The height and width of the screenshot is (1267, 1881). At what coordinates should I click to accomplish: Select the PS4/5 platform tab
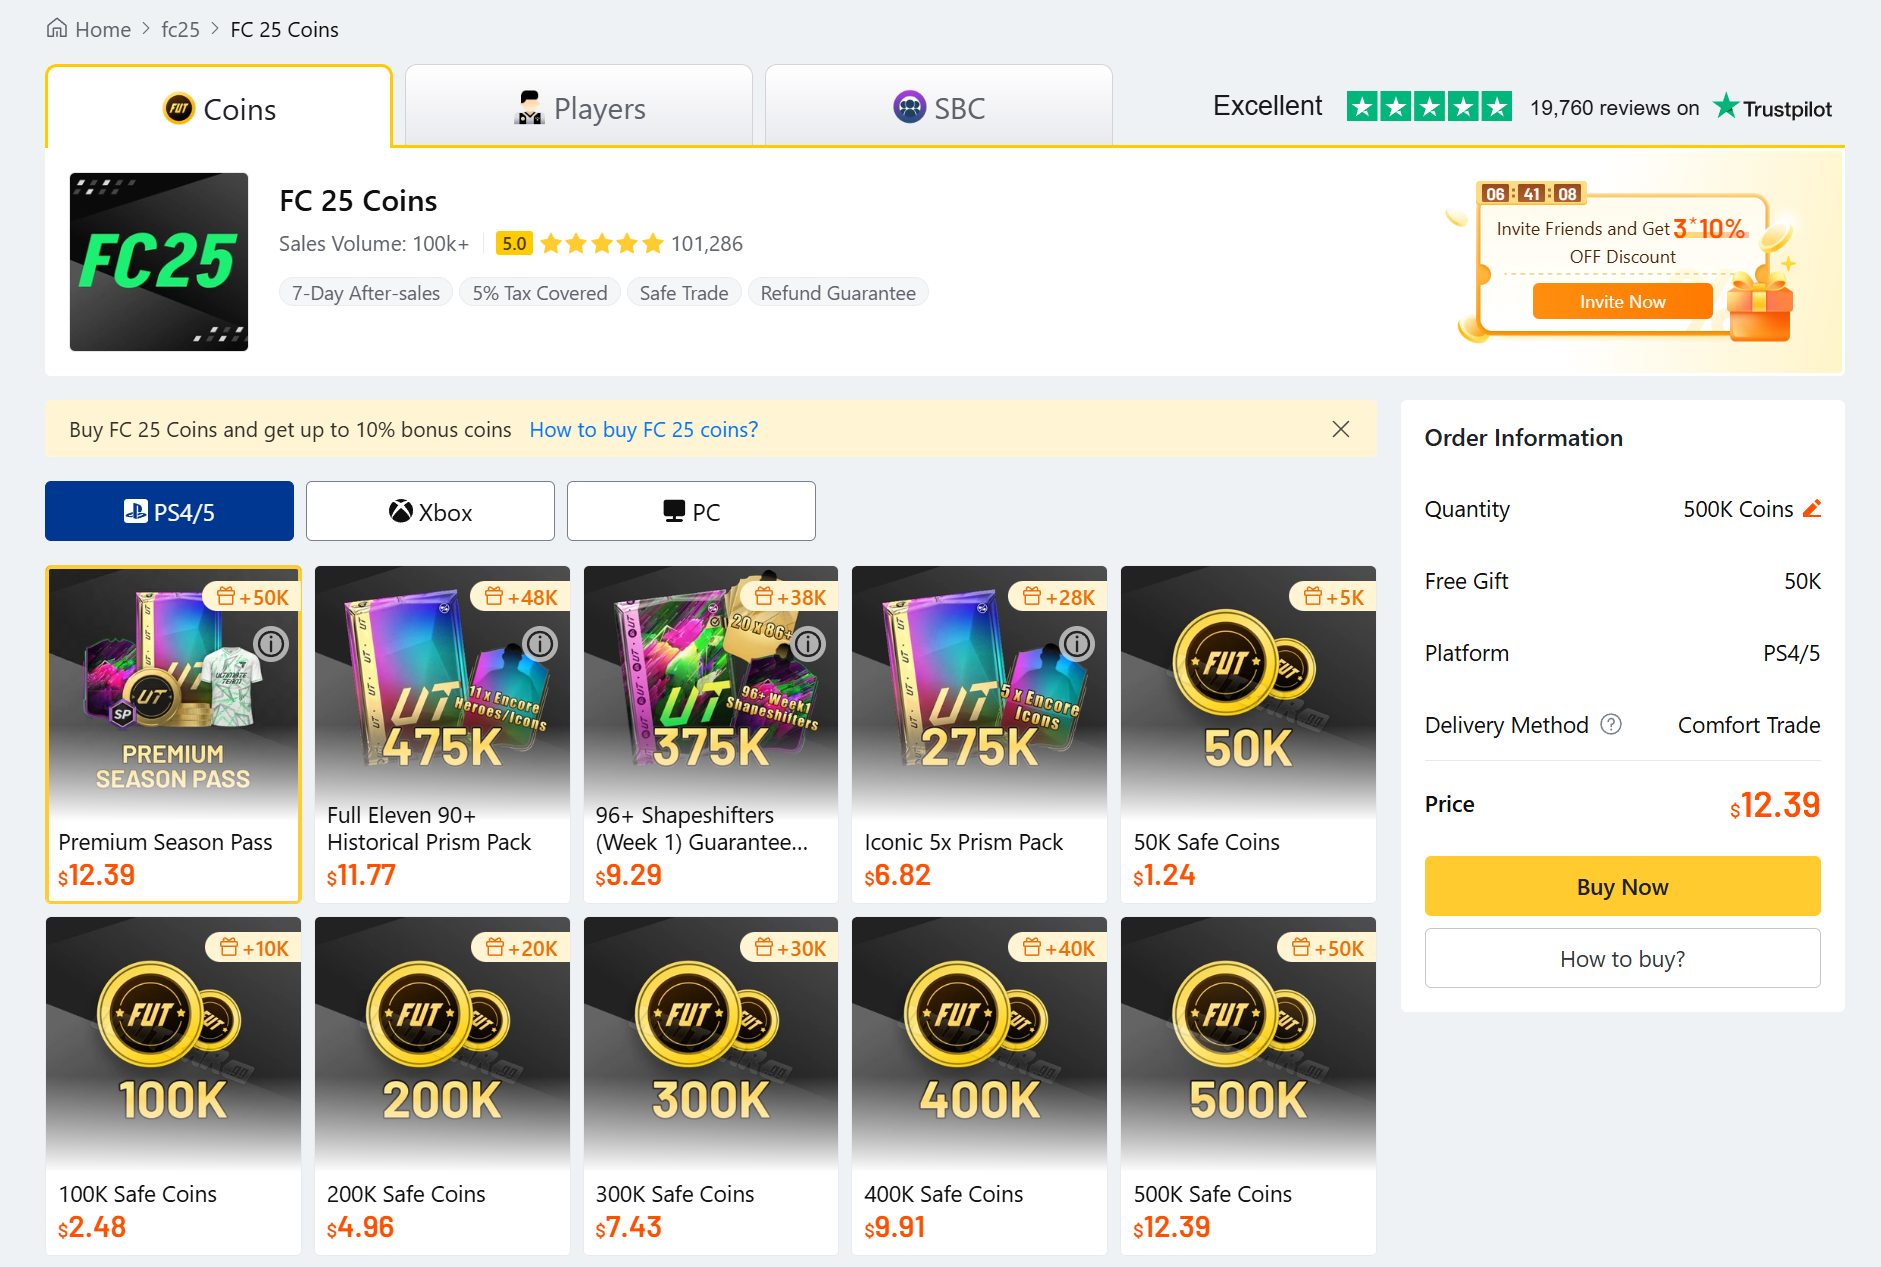(169, 511)
